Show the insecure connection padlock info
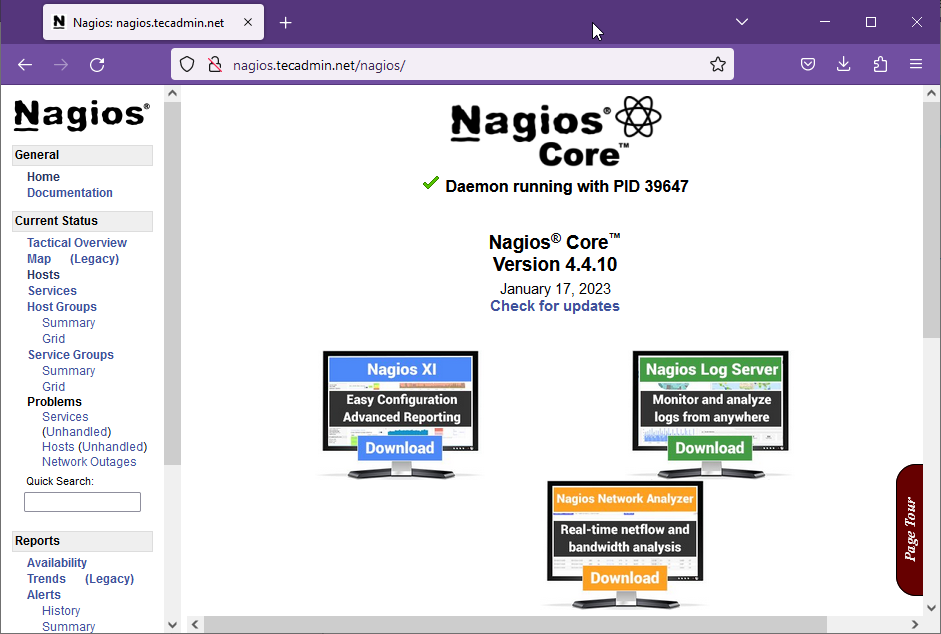The height and width of the screenshot is (634, 941). pos(215,64)
